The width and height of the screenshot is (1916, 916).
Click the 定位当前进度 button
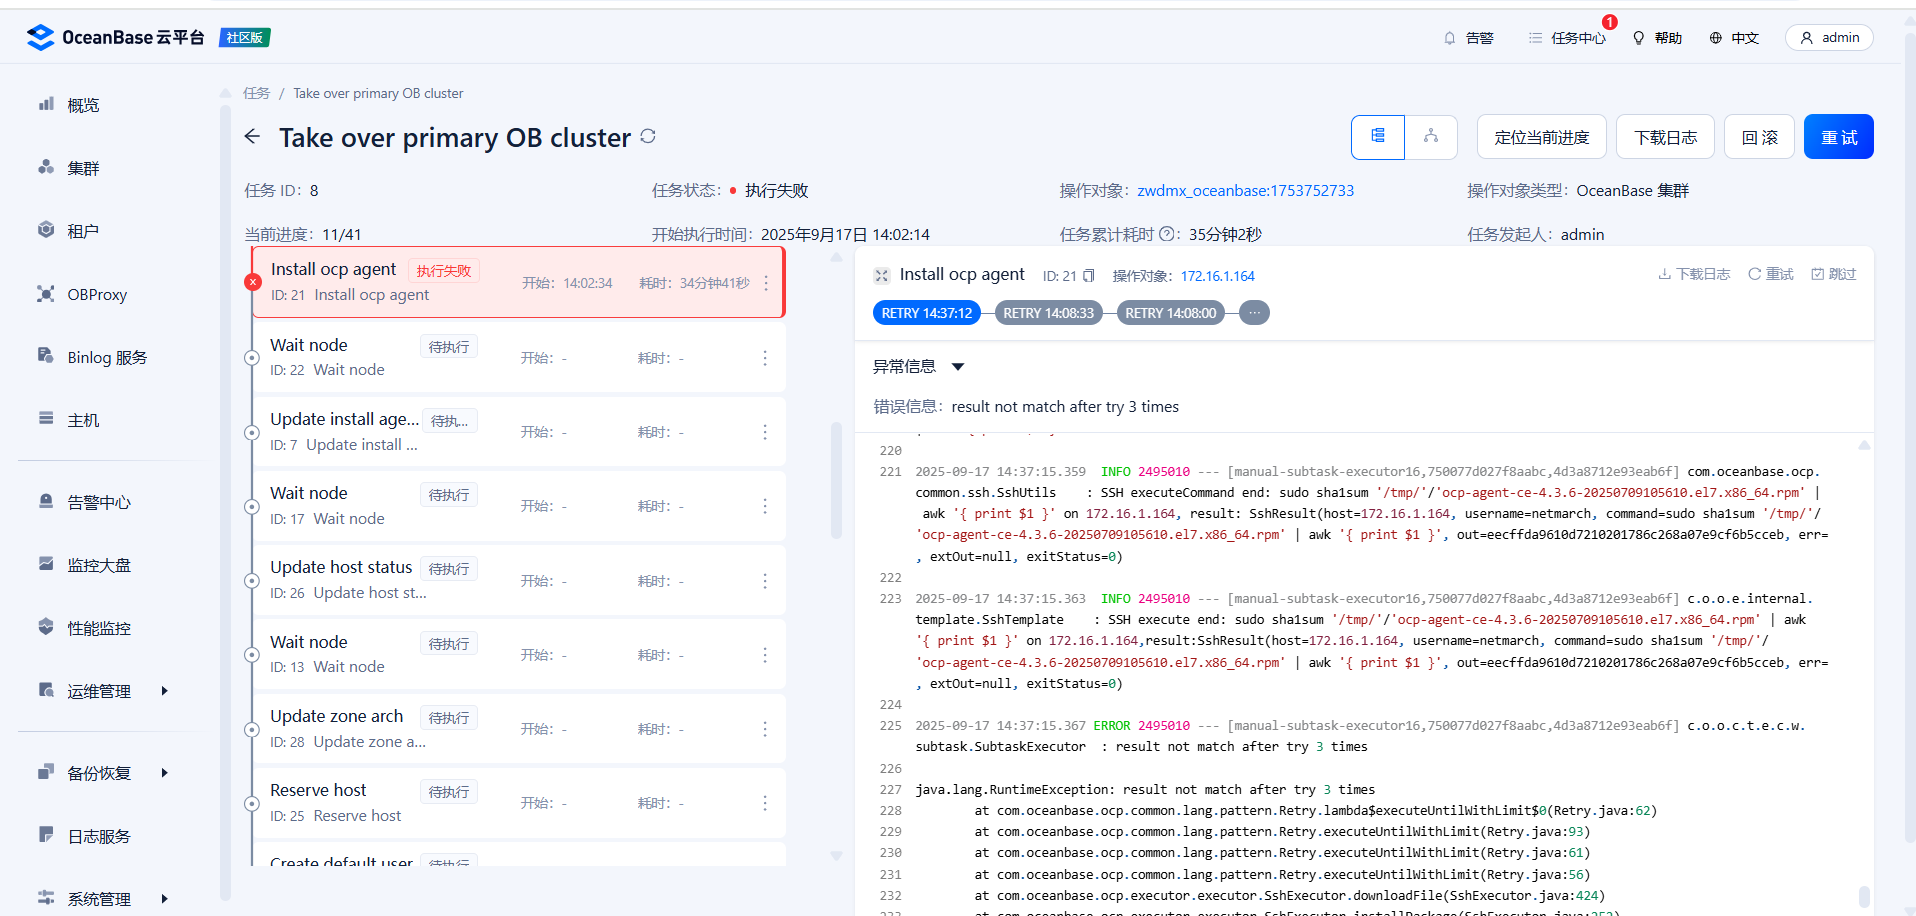click(1541, 137)
